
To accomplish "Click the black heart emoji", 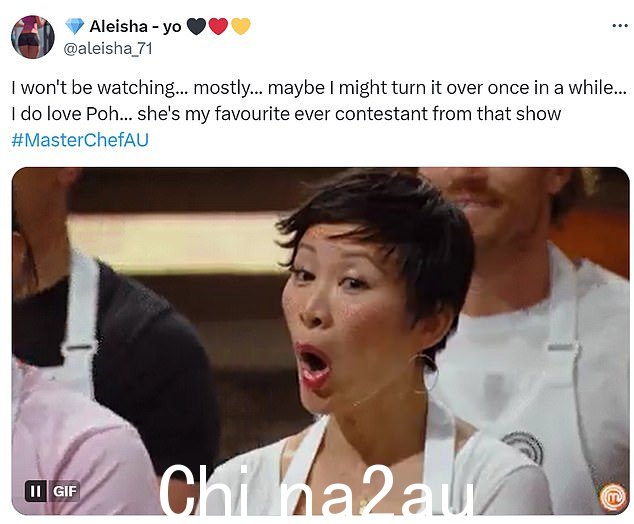I will pyautogui.click(x=196, y=26).
